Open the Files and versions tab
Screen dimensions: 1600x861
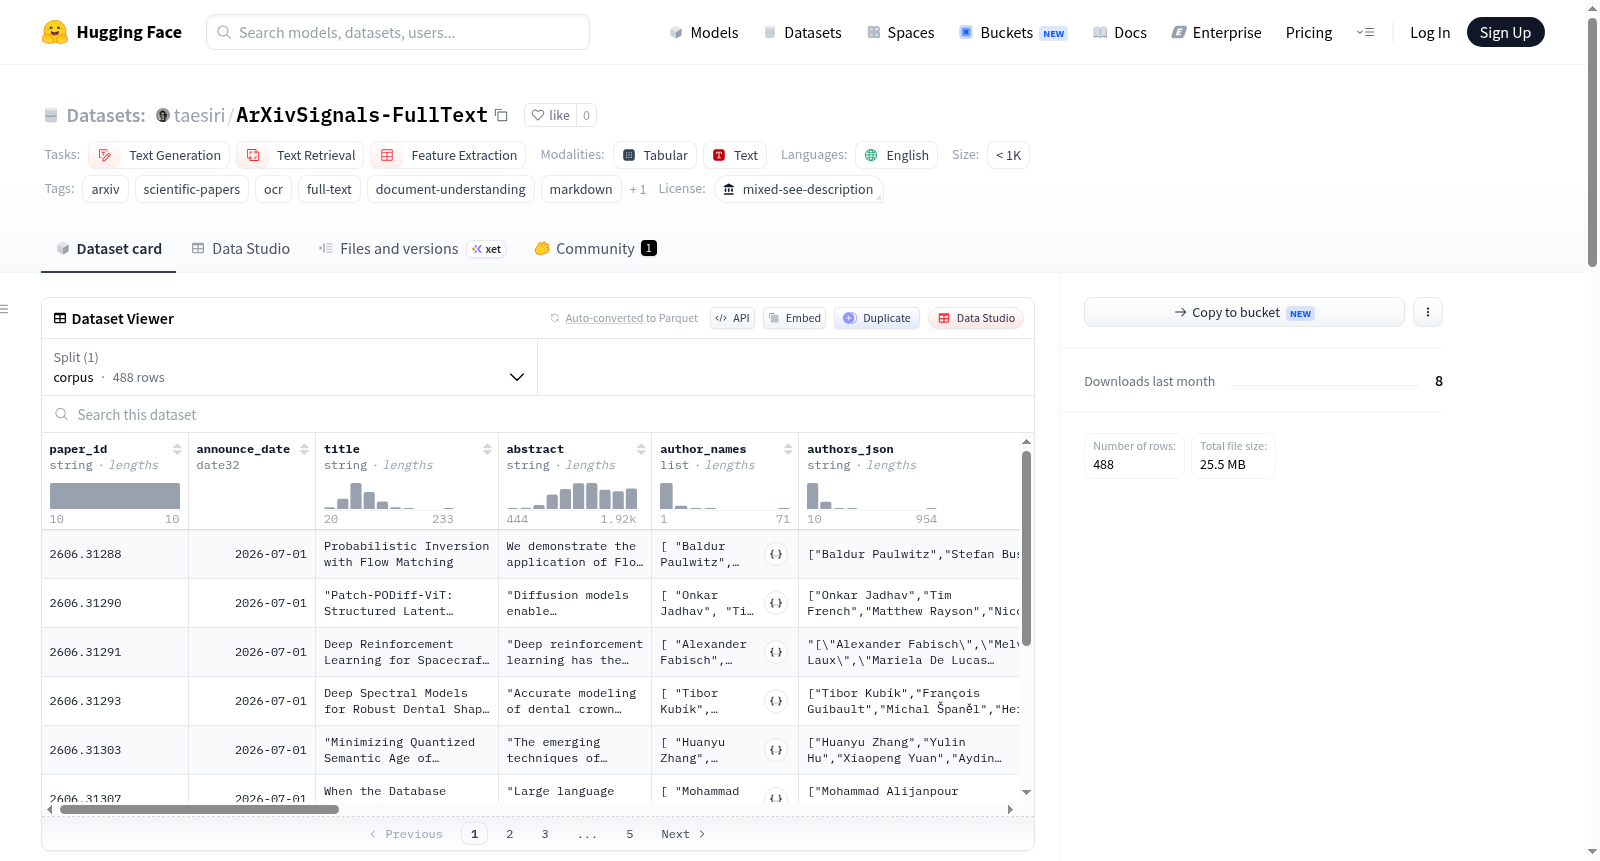[412, 248]
